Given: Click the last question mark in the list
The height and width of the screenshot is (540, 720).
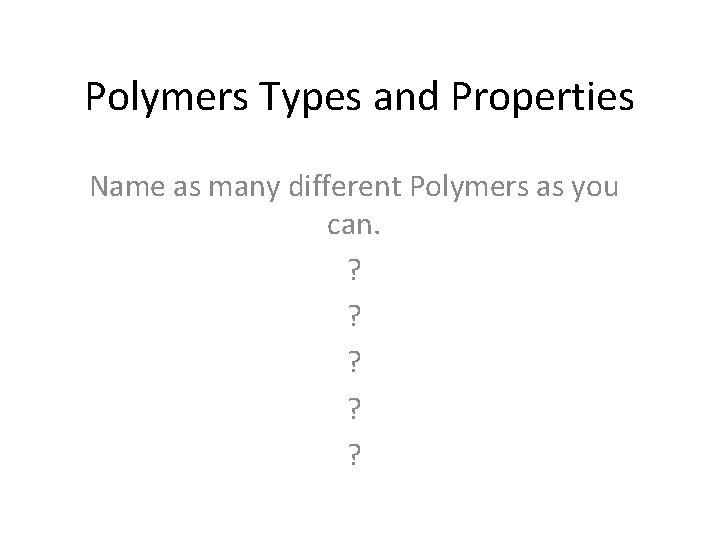Looking at the screenshot, I should [x=354, y=455].
